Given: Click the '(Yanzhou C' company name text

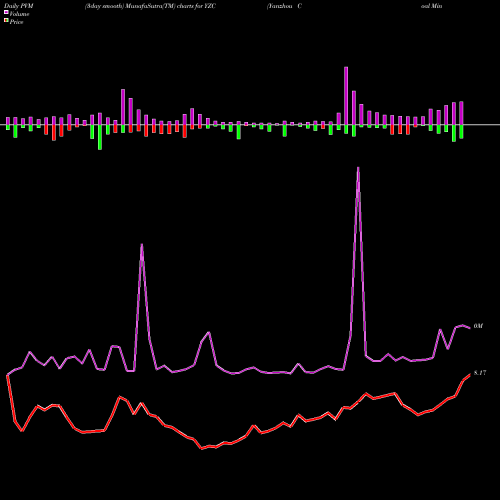Looking at the screenshot, I should tap(284, 6).
